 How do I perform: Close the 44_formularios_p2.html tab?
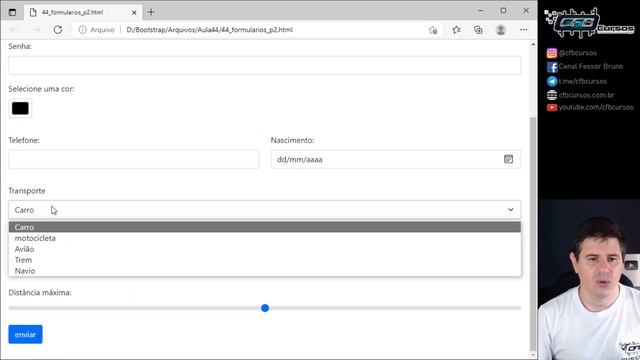134,13
